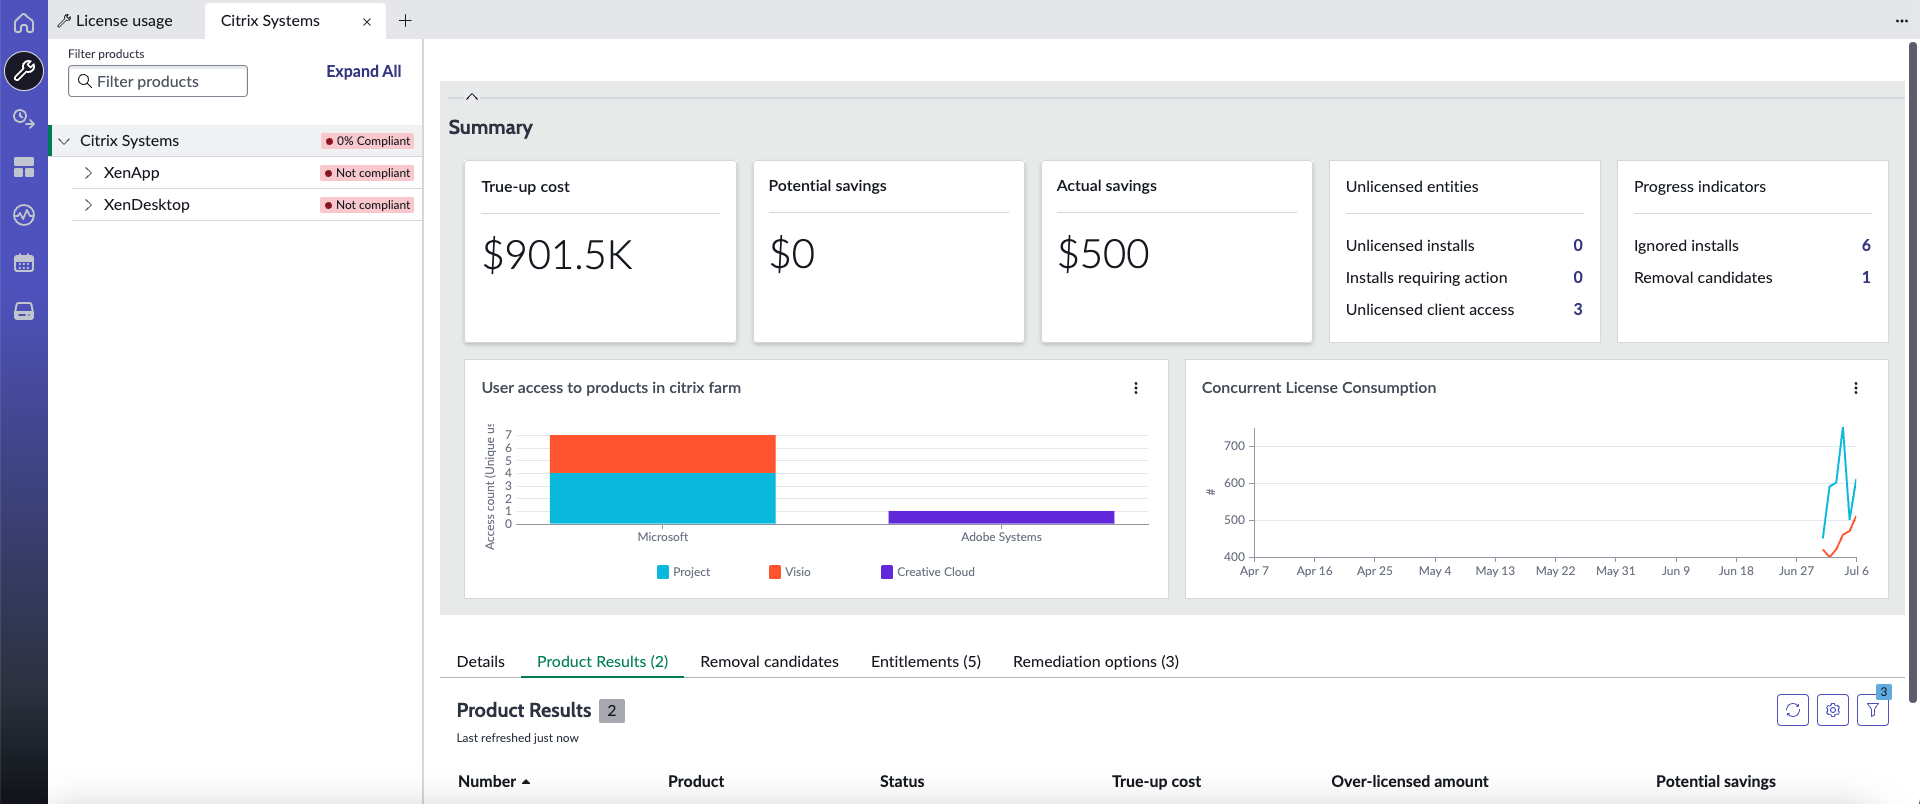
Task: Sort by the True-up cost column header
Action: 1156,782
